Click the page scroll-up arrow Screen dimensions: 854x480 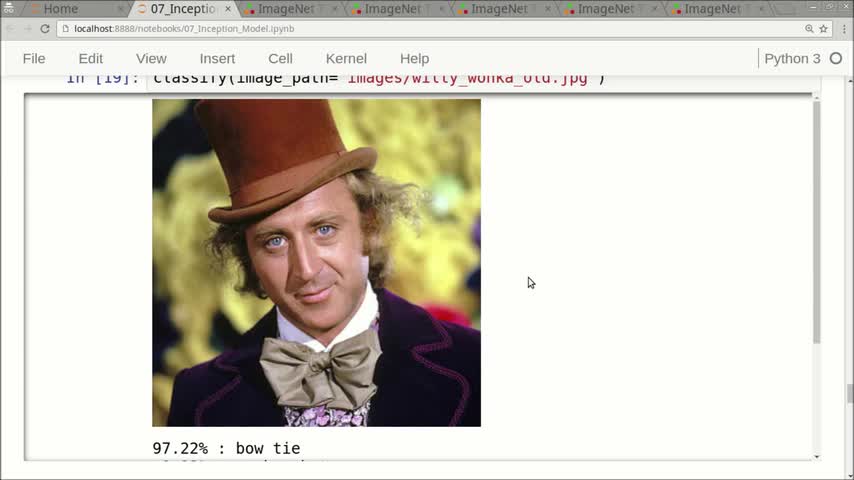[850, 80]
